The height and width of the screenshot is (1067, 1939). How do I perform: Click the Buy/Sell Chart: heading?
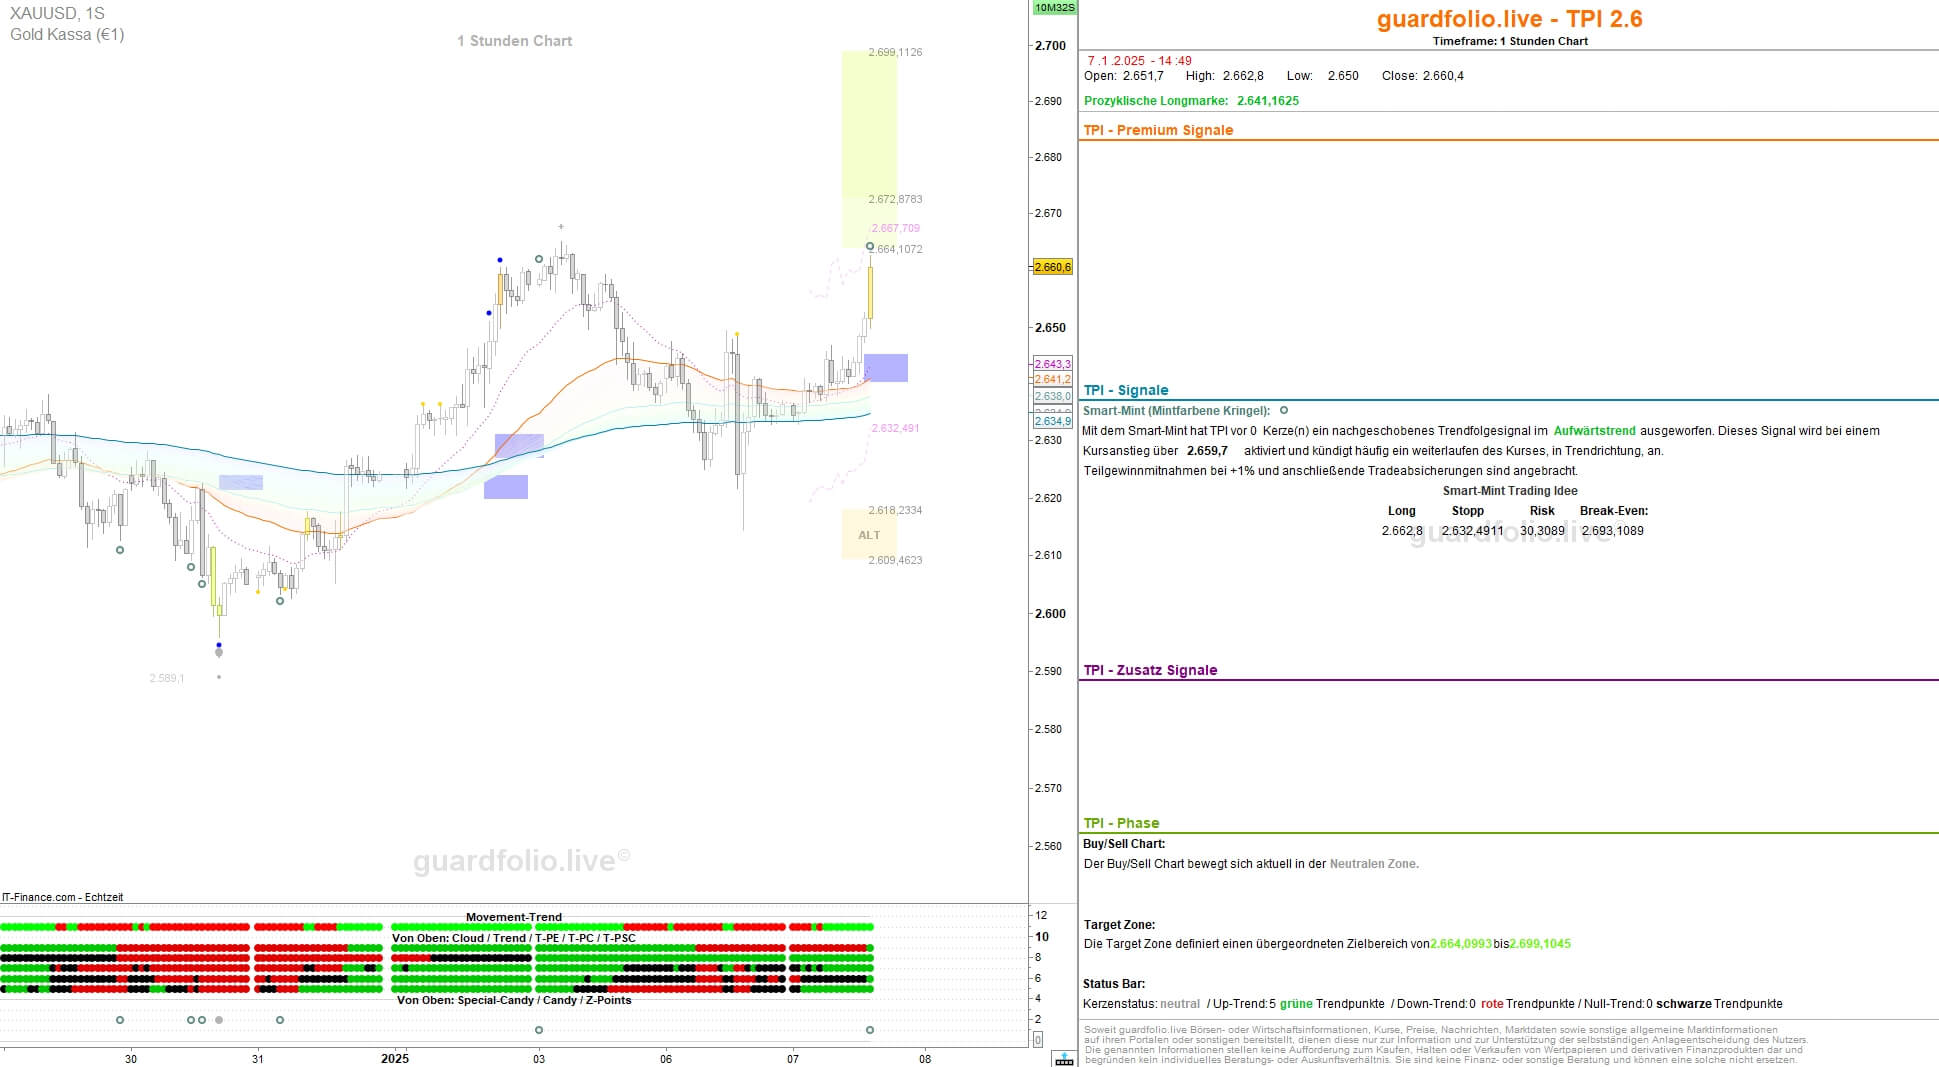tap(1124, 844)
